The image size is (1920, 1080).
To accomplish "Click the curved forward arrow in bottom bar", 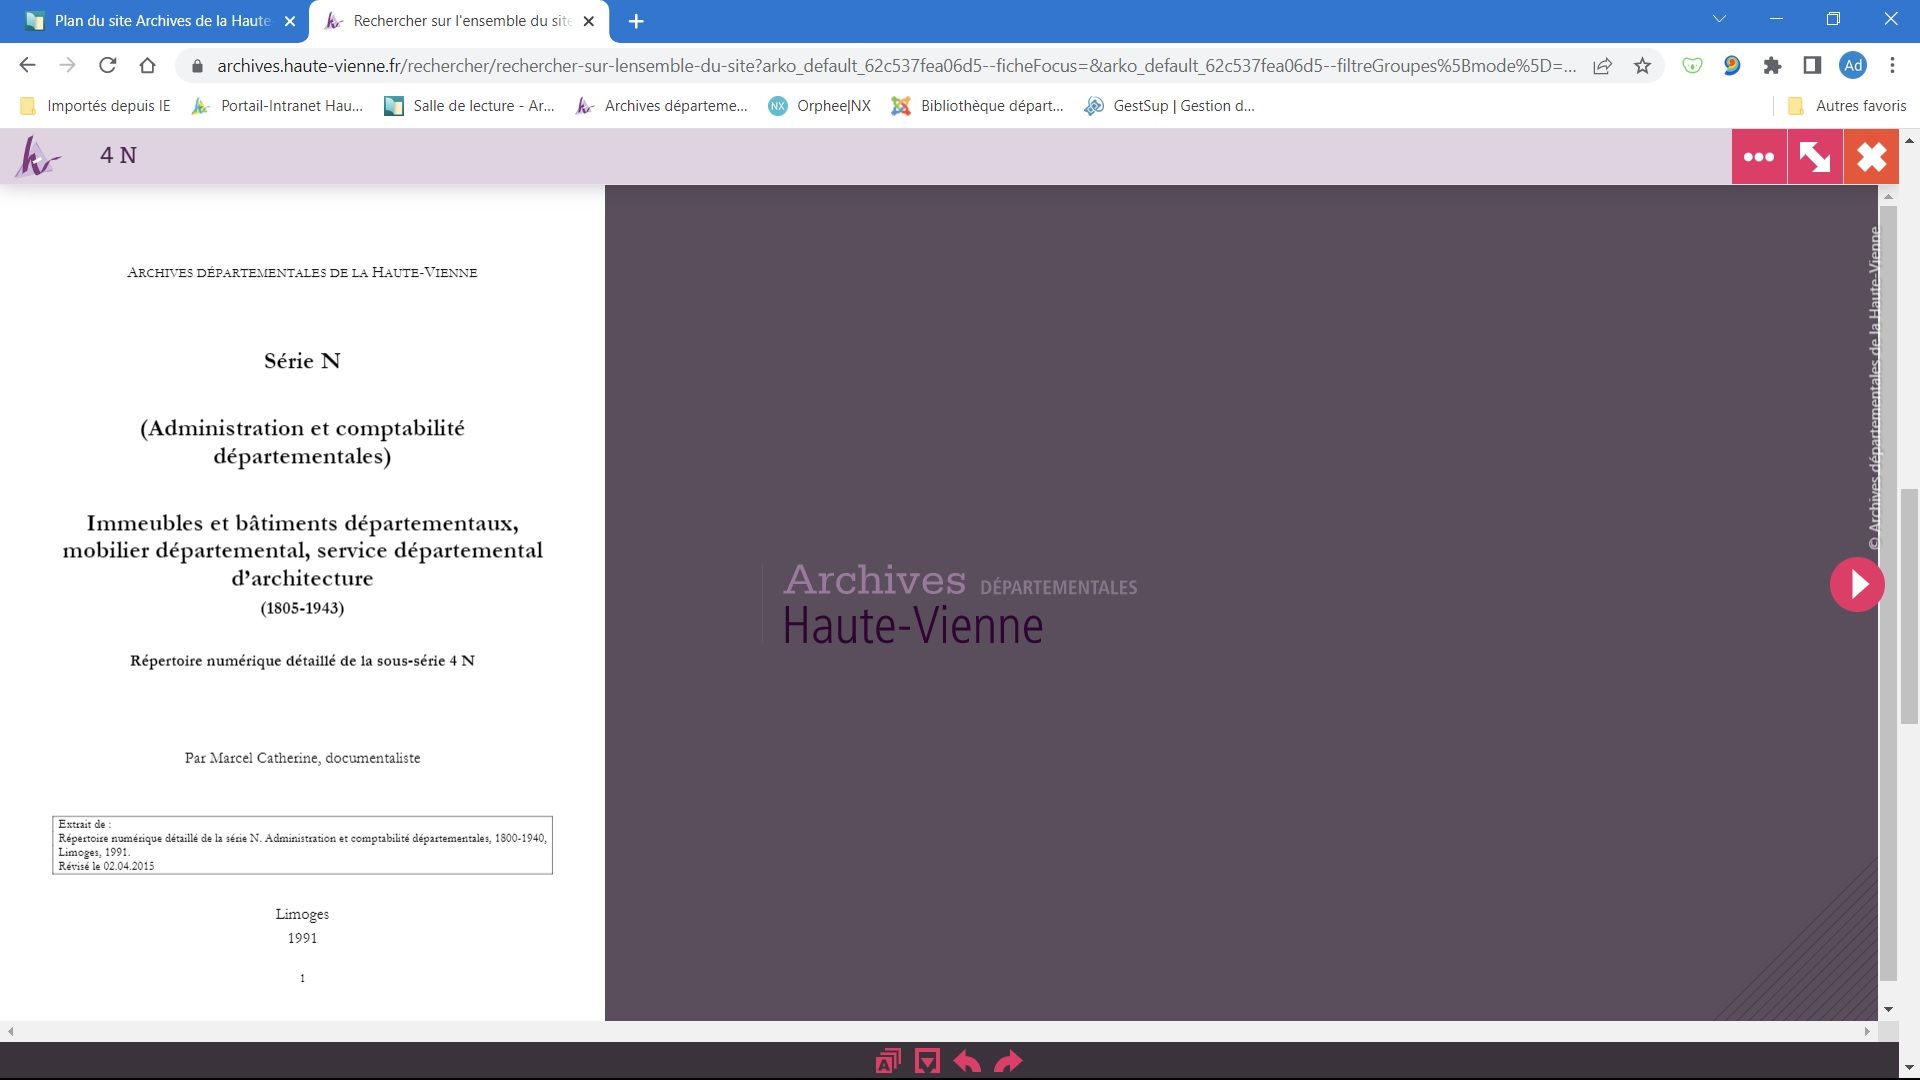I will (x=1008, y=1061).
